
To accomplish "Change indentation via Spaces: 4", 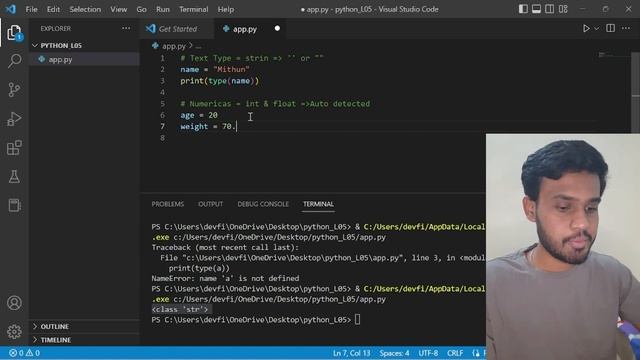I will tap(394, 353).
